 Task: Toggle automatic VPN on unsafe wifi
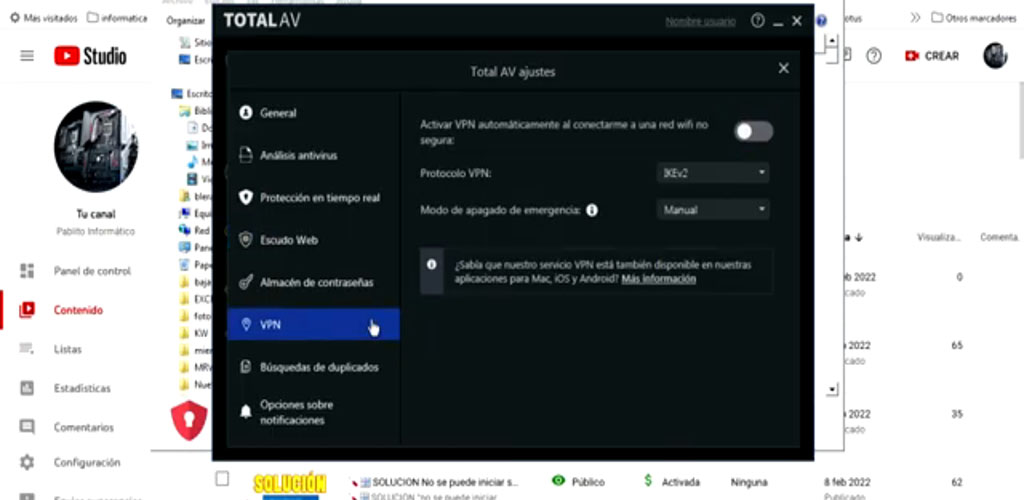click(753, 131)
